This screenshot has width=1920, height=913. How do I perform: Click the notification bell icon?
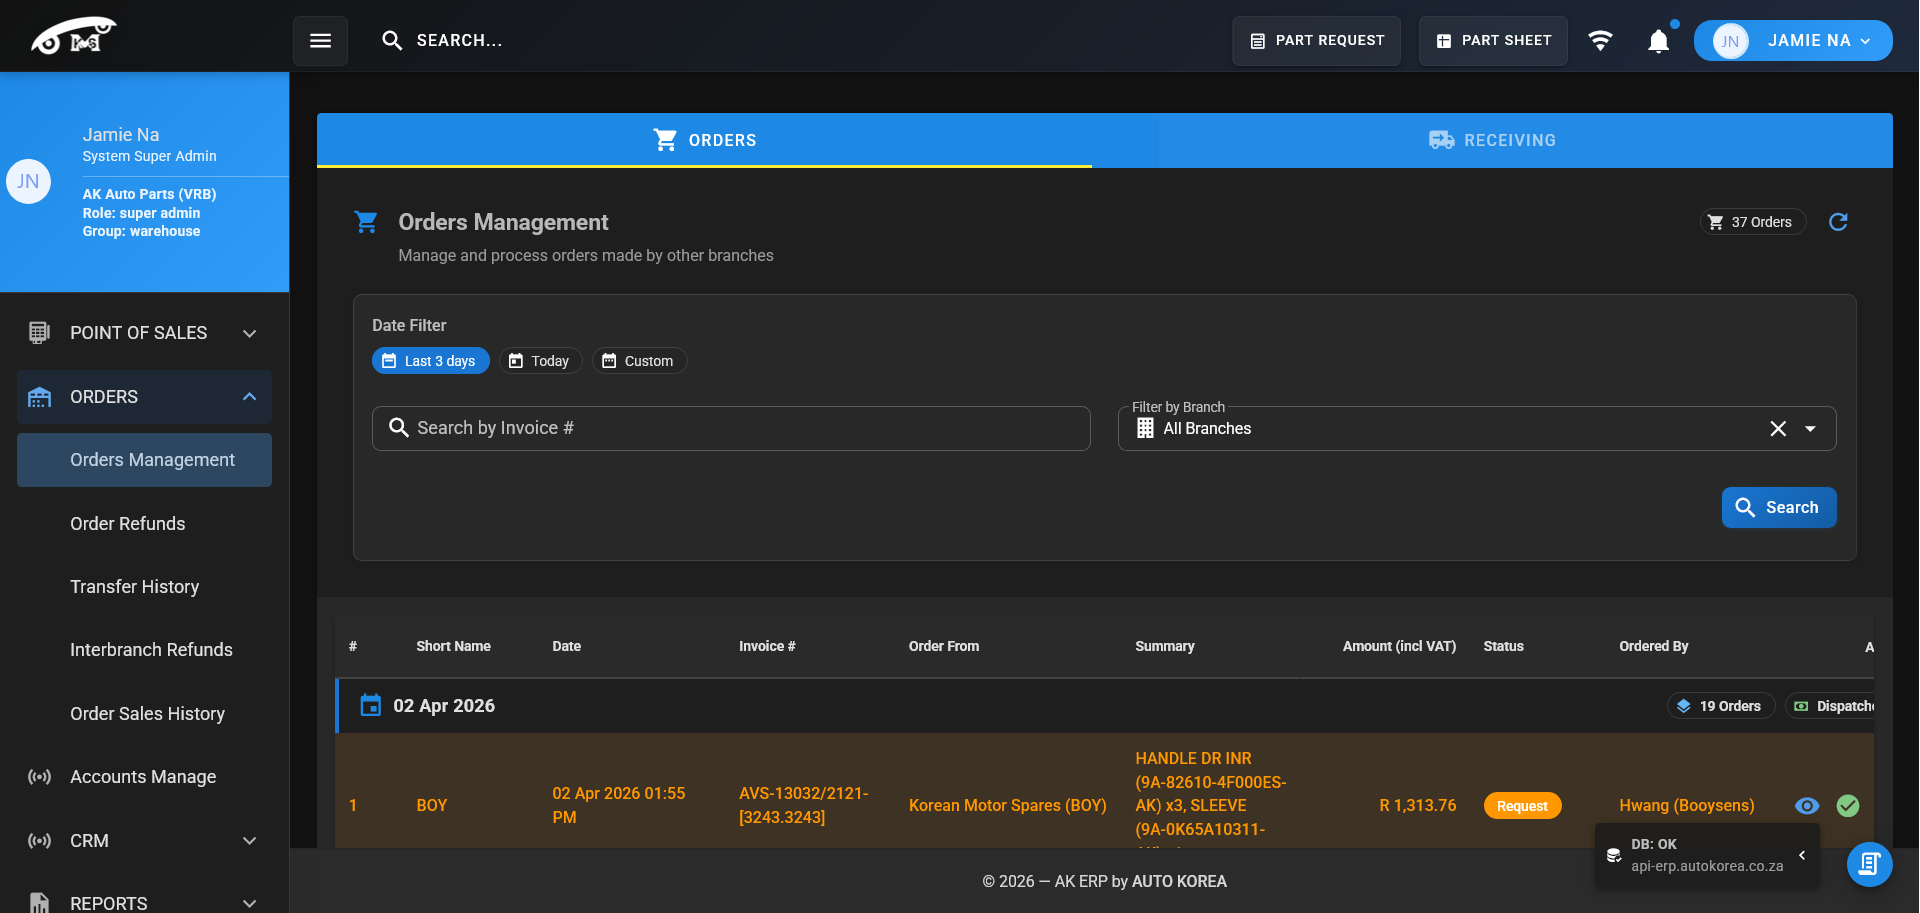pyautogui.click(x=1658, y=41)
